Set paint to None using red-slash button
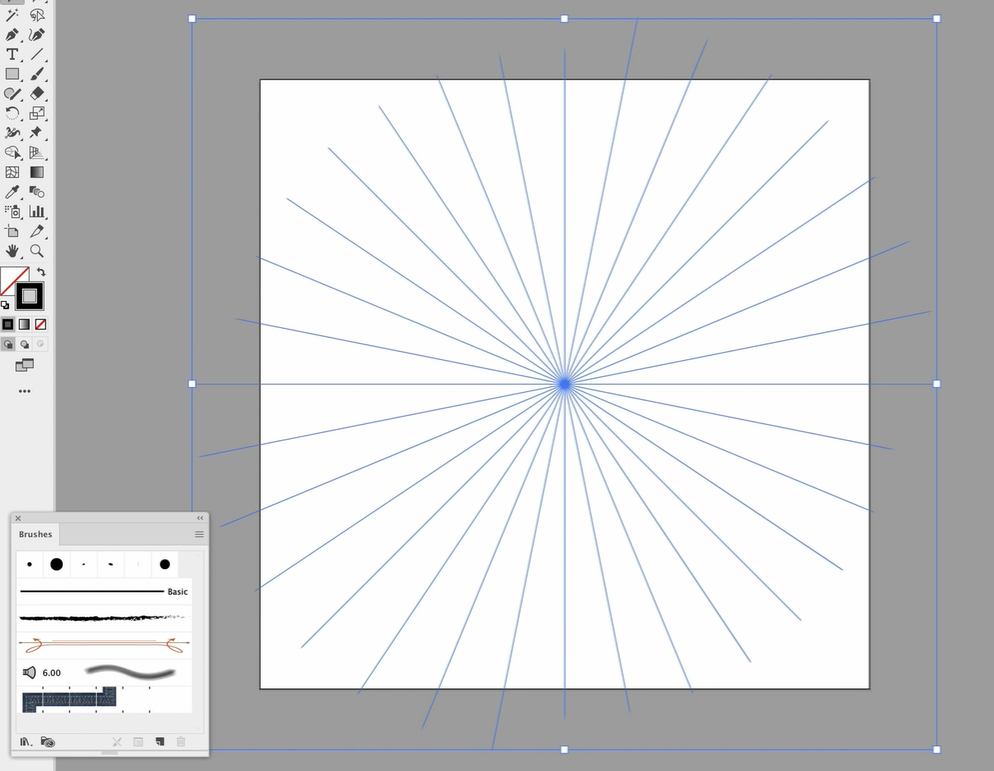 pos(41,324)
